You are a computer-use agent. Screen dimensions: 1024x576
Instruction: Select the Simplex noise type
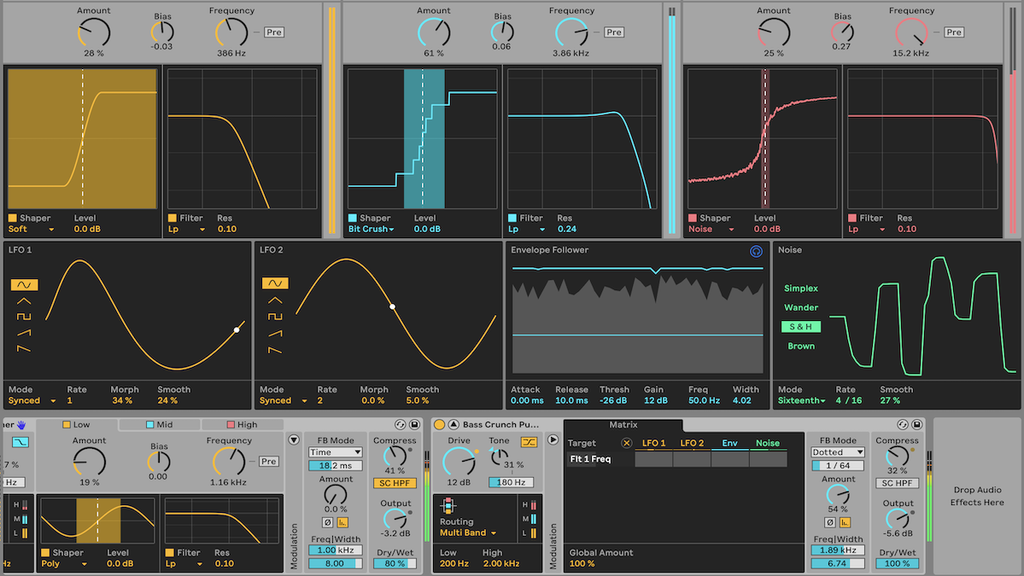coord(800,289)
